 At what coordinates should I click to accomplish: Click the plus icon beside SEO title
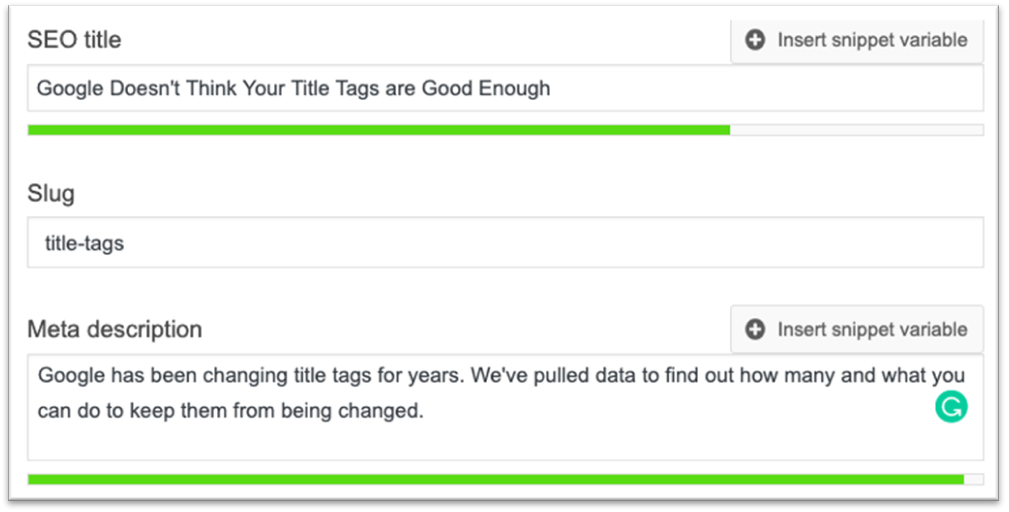click(x=755, y=40)
